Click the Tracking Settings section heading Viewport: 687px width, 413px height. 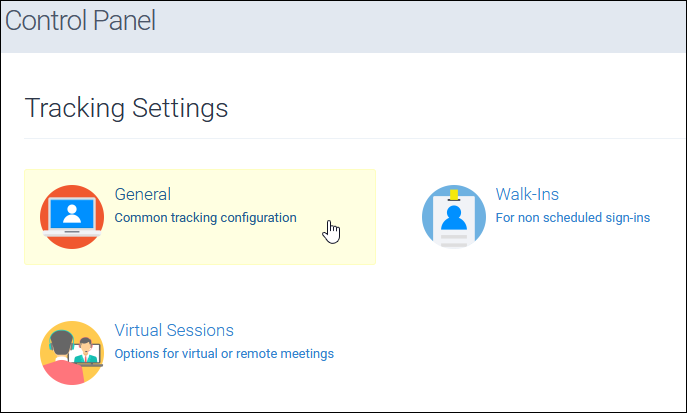coord(126,107)
